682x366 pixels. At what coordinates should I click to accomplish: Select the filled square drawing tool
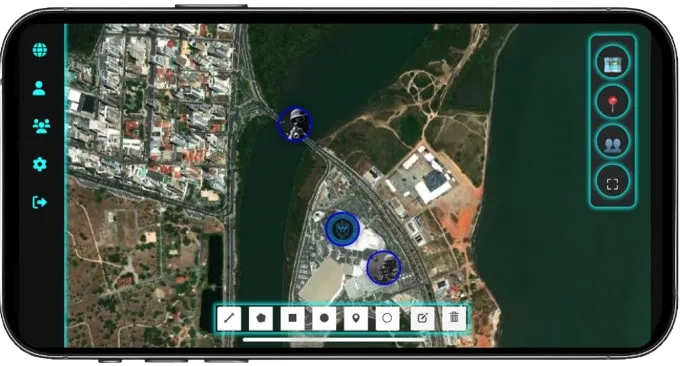click(292, 318)
